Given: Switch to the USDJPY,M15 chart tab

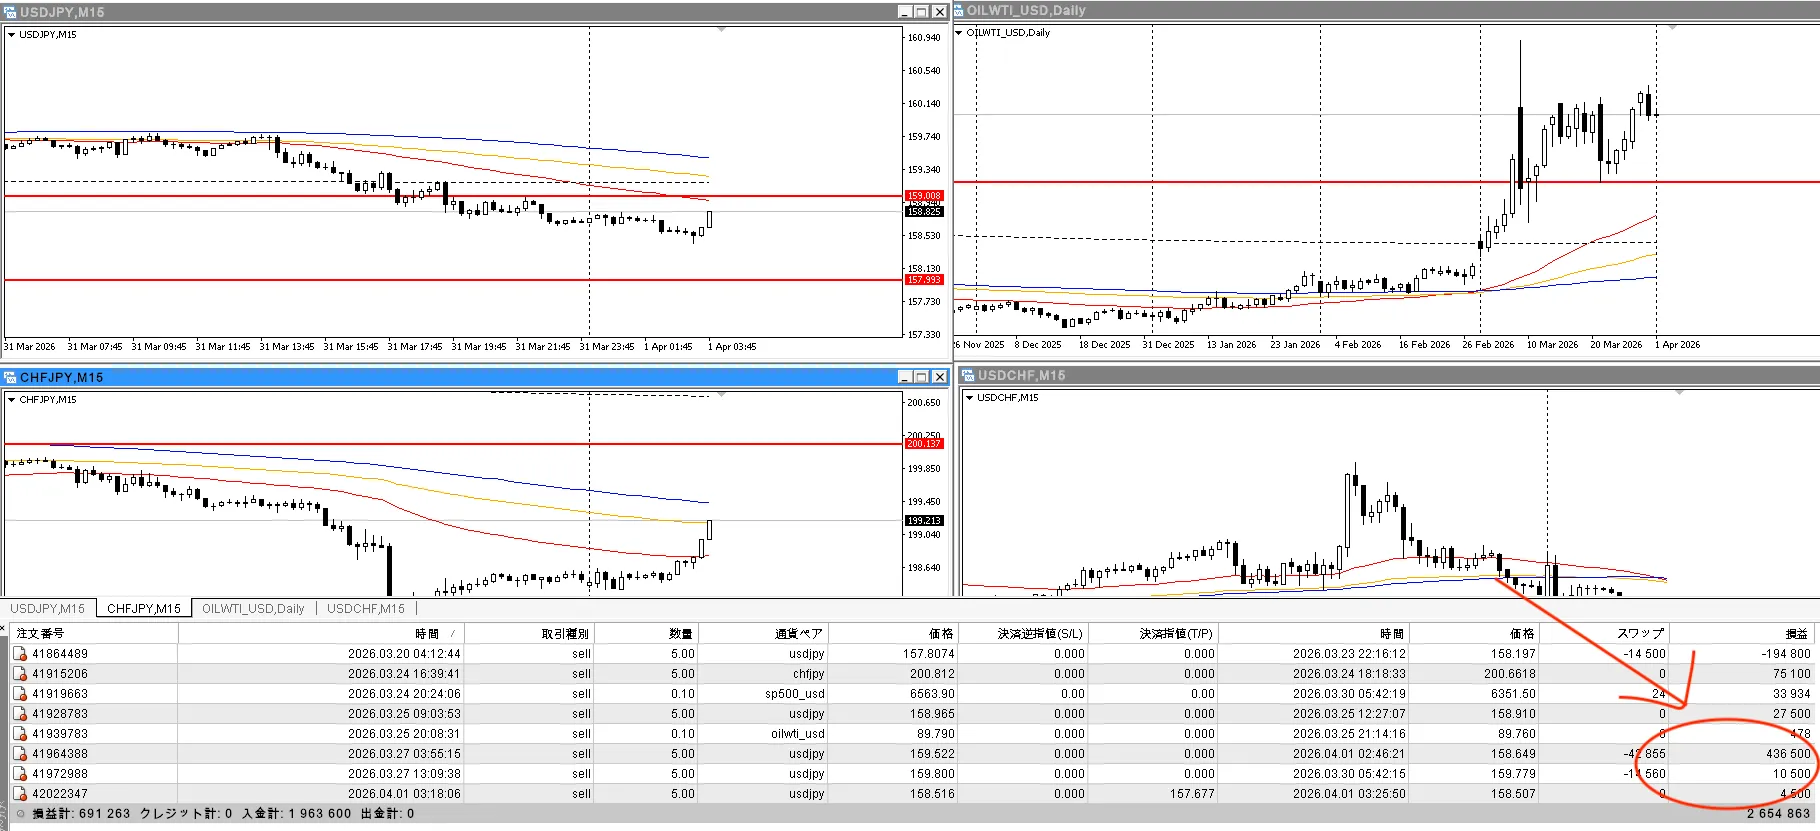Looking at the screenshot, I should pos(48,608).
